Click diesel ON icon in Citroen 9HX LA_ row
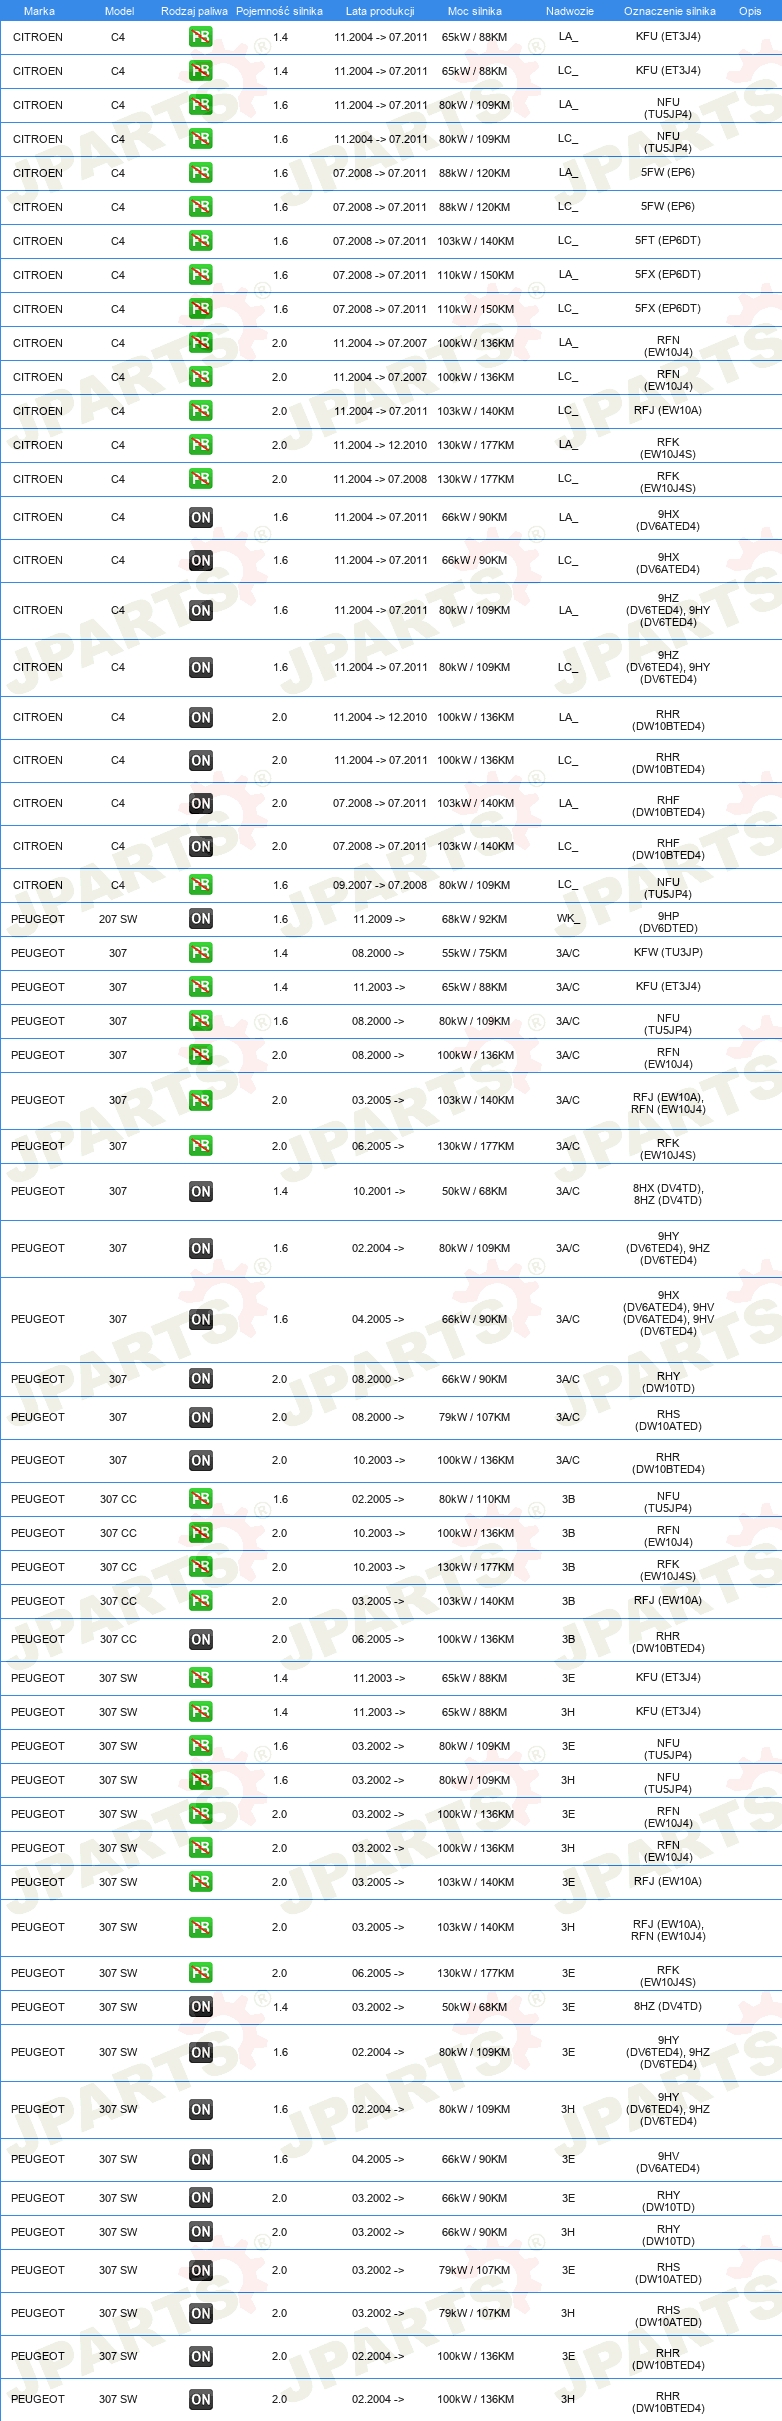This screenshot has height=2421, width=782. [x=200, y=517]
